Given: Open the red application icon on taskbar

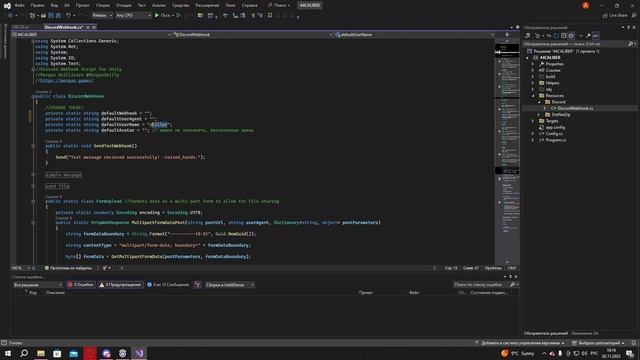Looking at the screenshot, I should tap(90, 353).
